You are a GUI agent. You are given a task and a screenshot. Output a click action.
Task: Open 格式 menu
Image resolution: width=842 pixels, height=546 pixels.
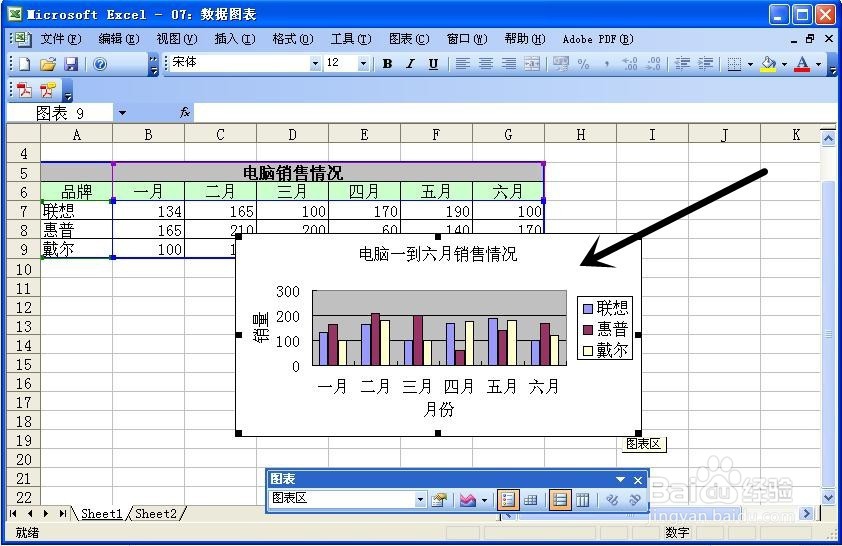click(293, 39)
